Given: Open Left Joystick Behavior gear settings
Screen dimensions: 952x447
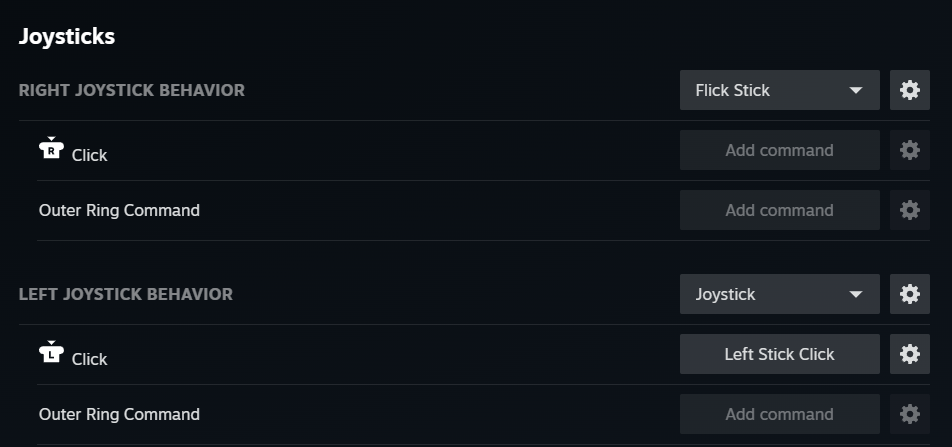Looking at the screenshot, I should [x=909, y=294].
